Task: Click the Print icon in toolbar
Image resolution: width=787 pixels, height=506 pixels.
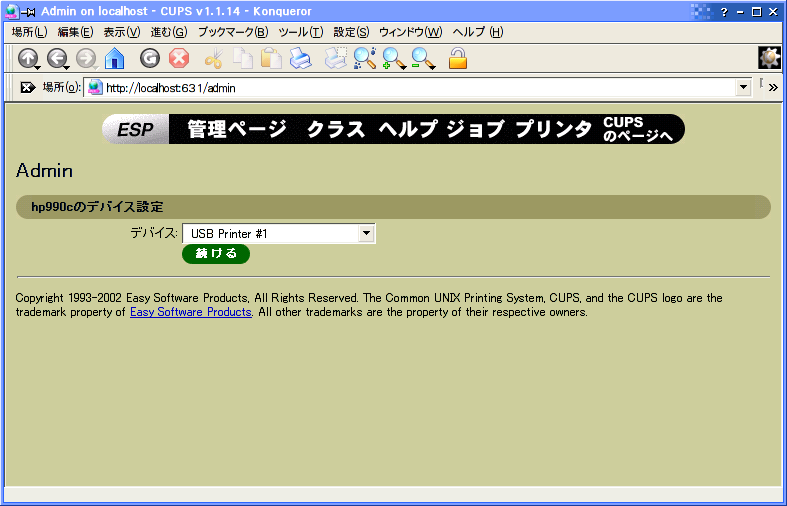Action: coord(300,59)
